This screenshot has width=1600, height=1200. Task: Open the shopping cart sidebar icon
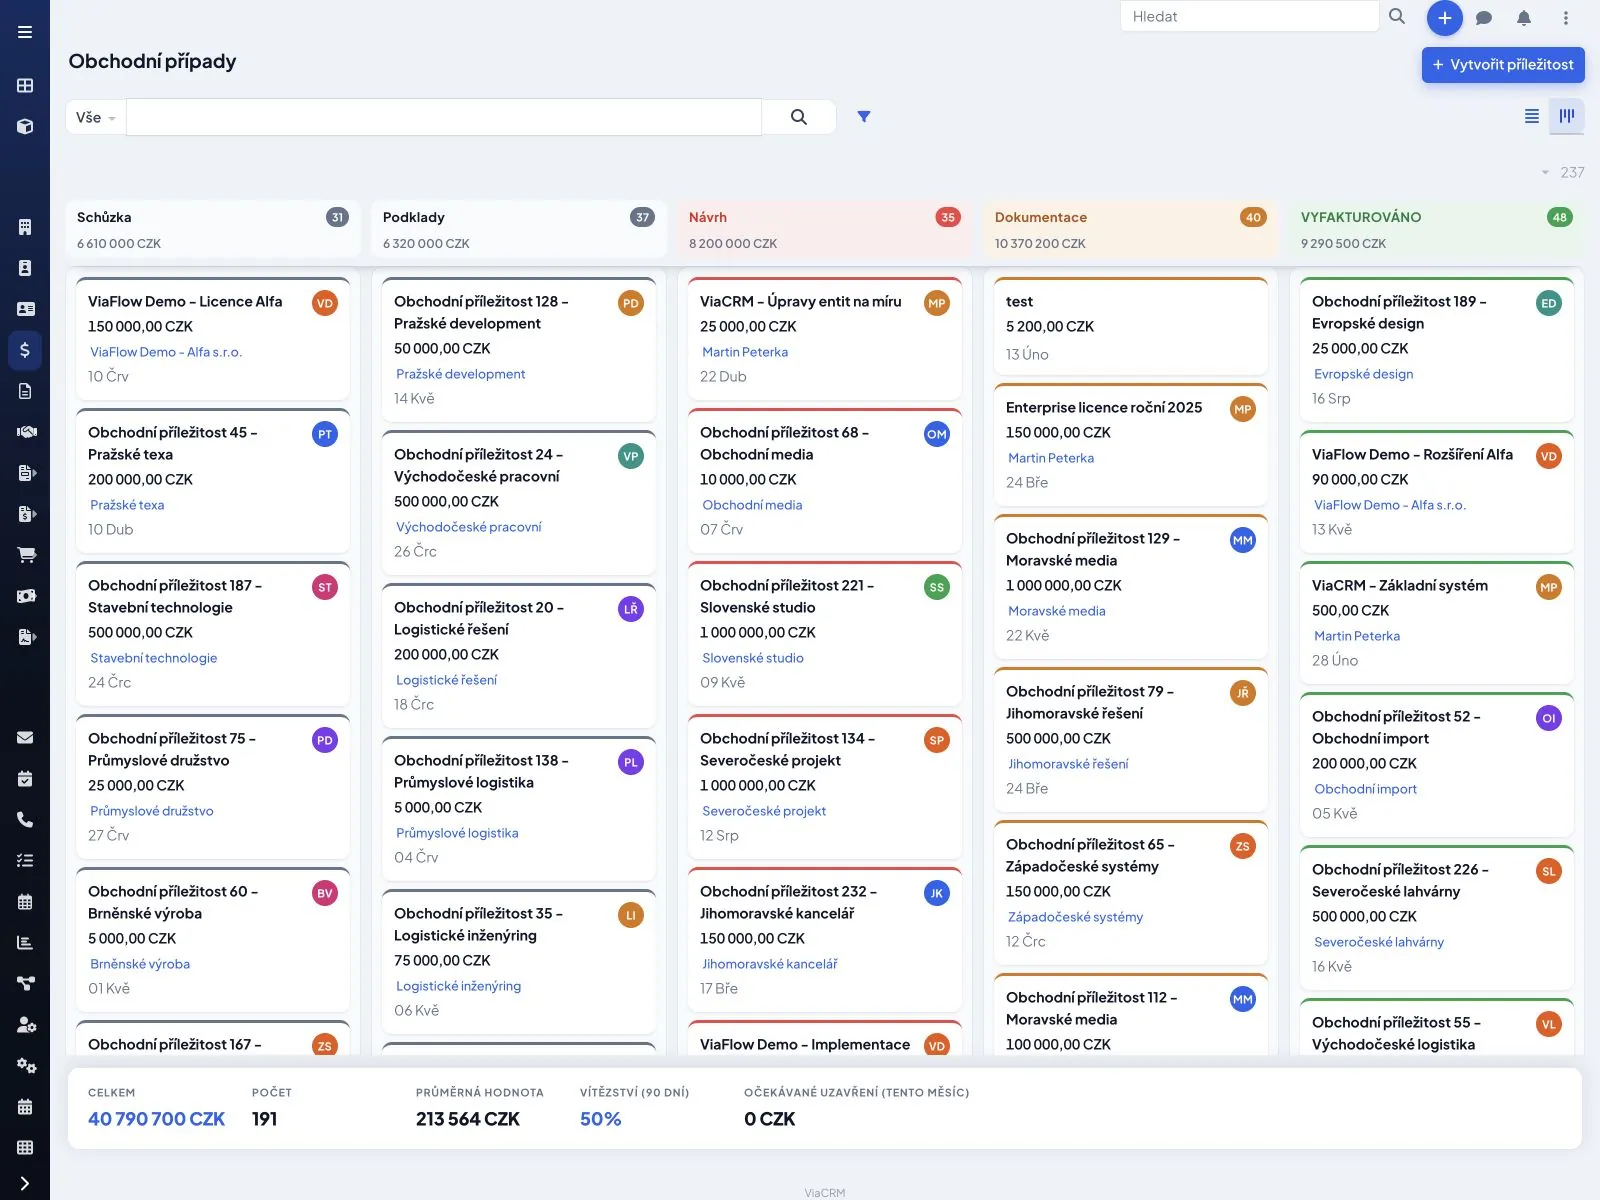coord(25,555)
